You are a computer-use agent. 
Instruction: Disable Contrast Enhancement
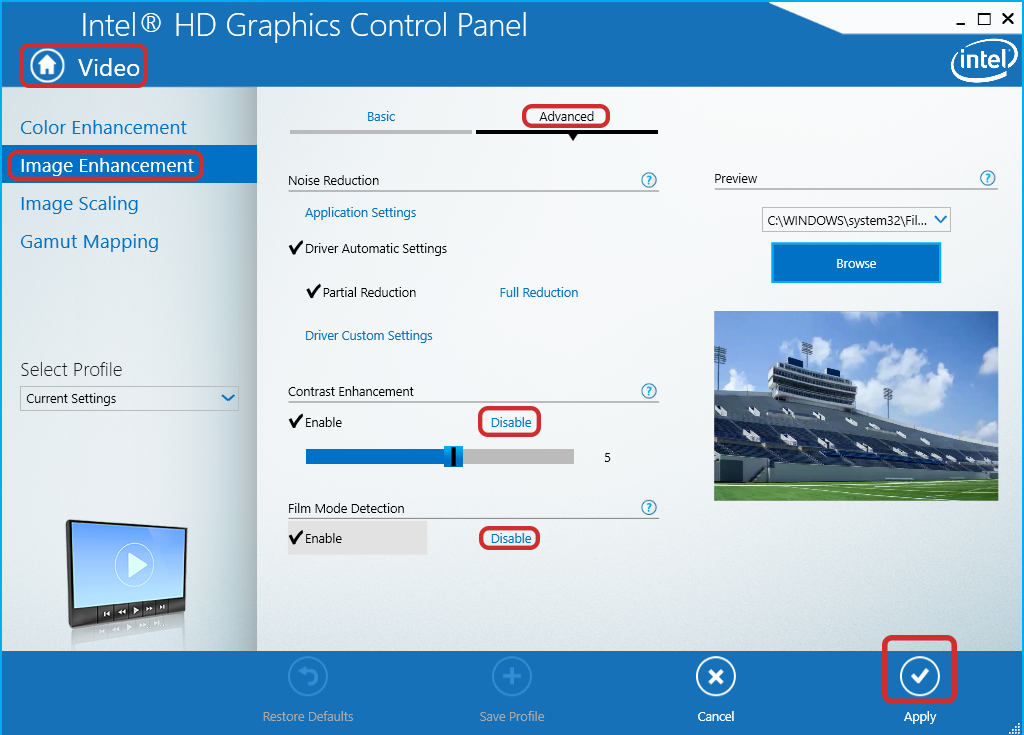coord(511,423)
